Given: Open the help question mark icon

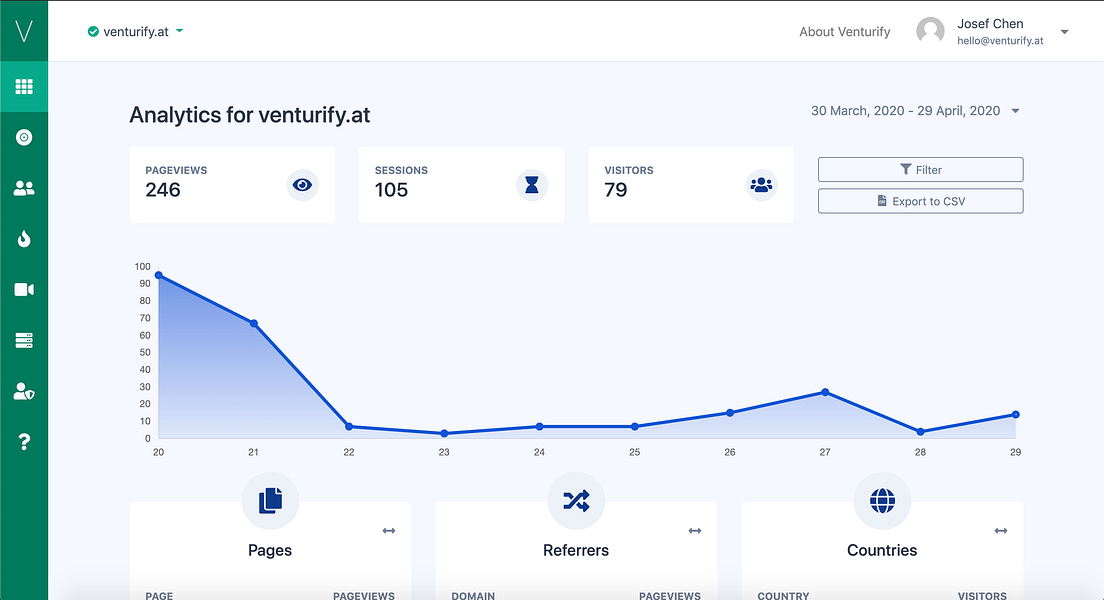Looking at the screenshot, I should [x=24, y=442].
